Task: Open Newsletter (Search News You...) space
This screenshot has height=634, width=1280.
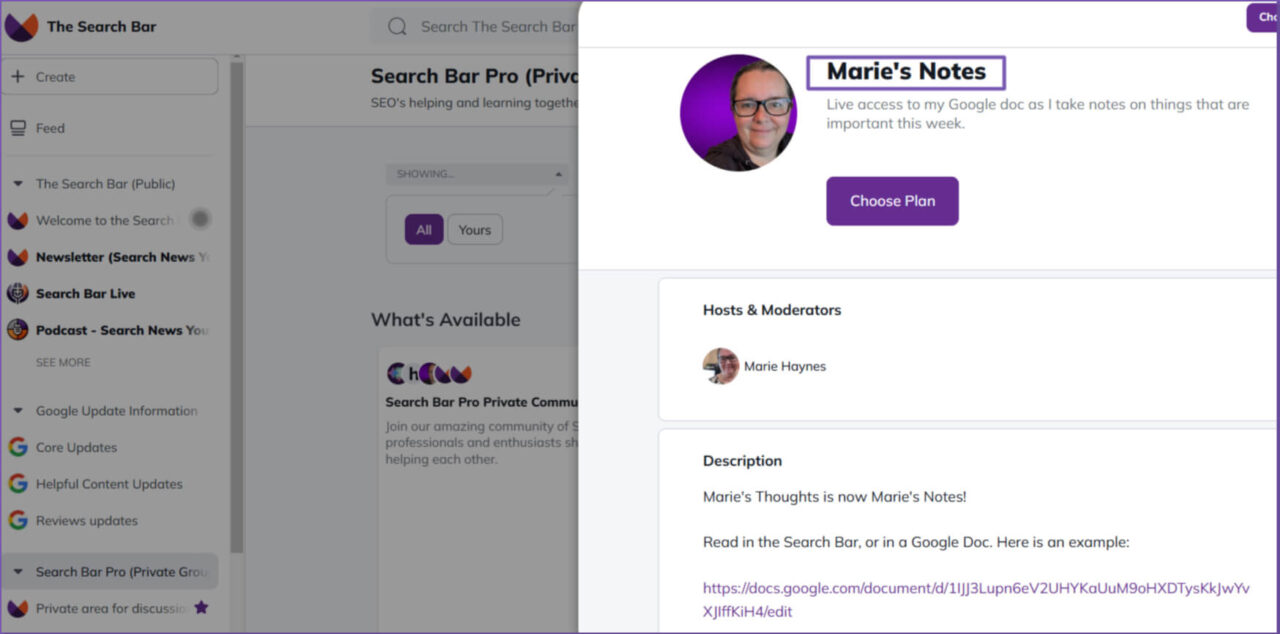Action: (x=123, y=257)
